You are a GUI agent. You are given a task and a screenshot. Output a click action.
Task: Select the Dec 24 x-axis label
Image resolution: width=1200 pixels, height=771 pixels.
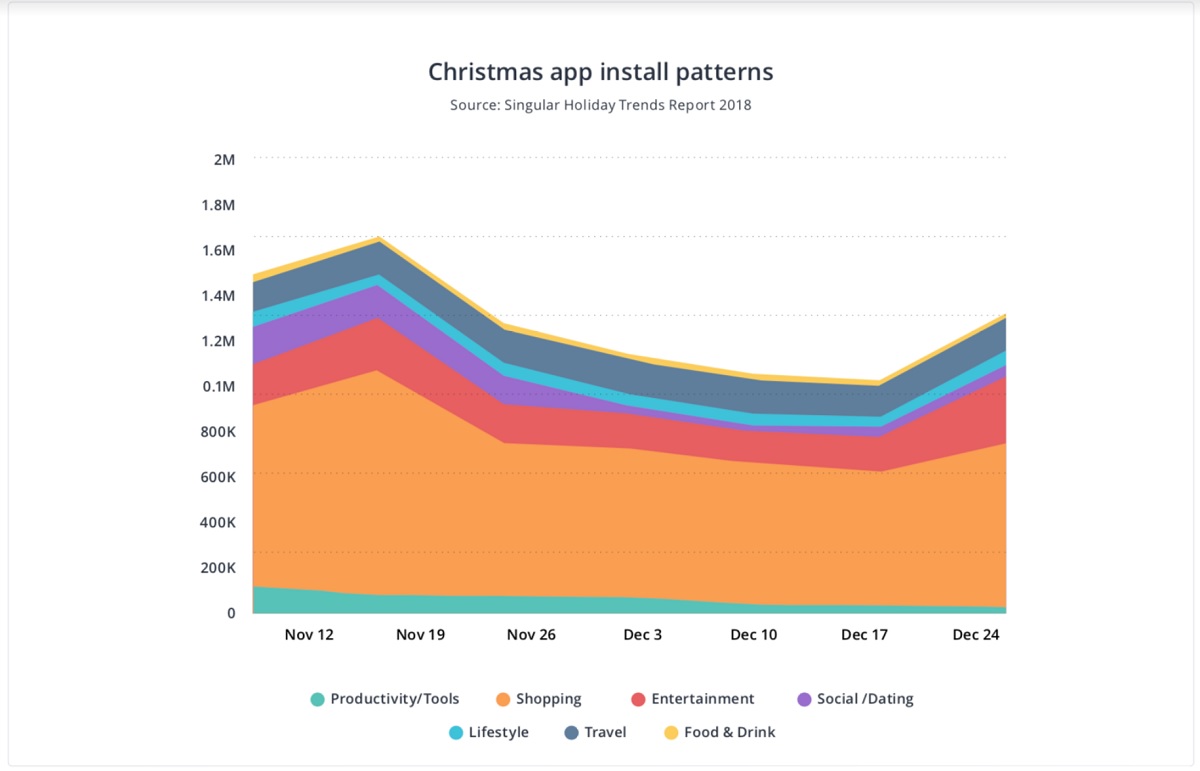tap(976, 635)
